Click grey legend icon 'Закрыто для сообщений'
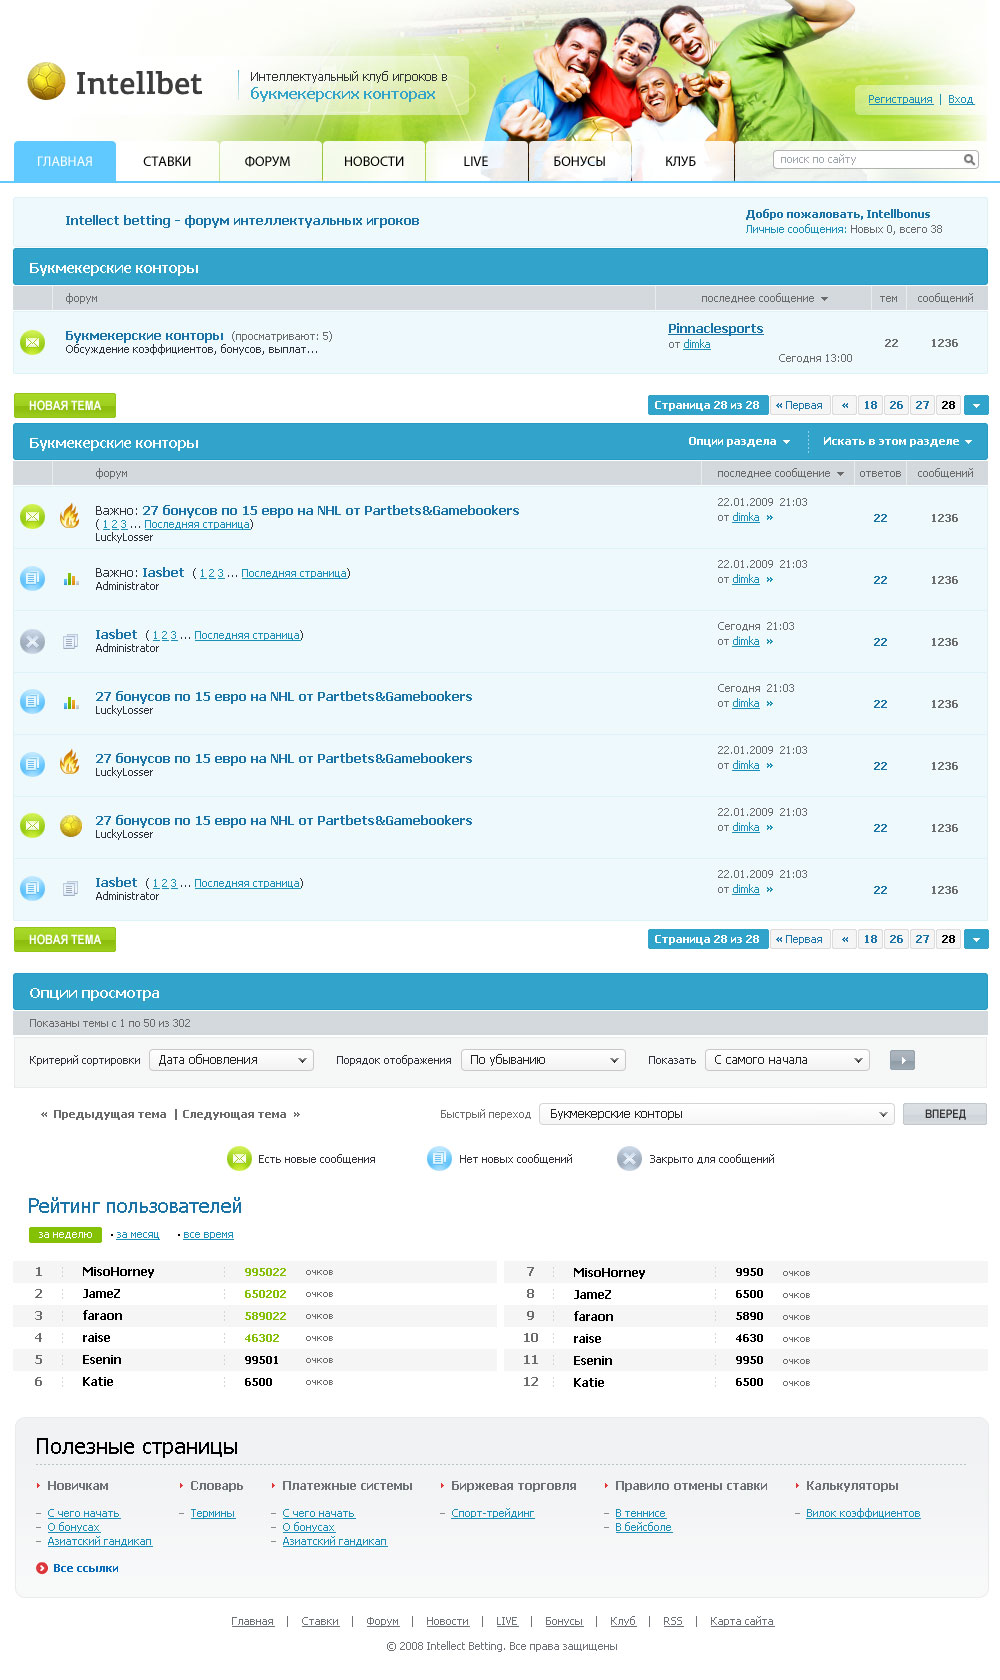Viewport: 1000px width, 1680px height. (629, 1159)
